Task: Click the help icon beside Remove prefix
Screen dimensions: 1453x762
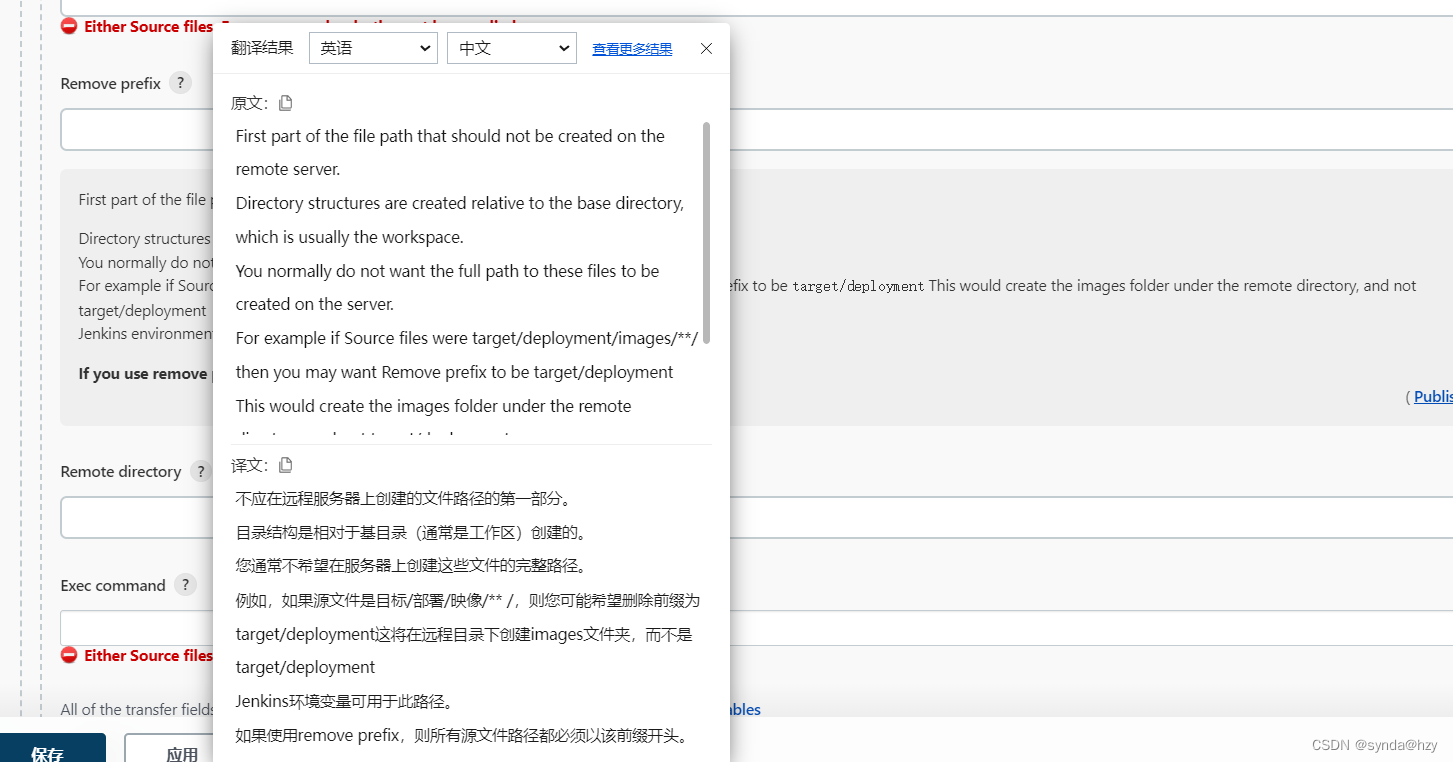Action: pyautogui.click(x=180, y=83)
